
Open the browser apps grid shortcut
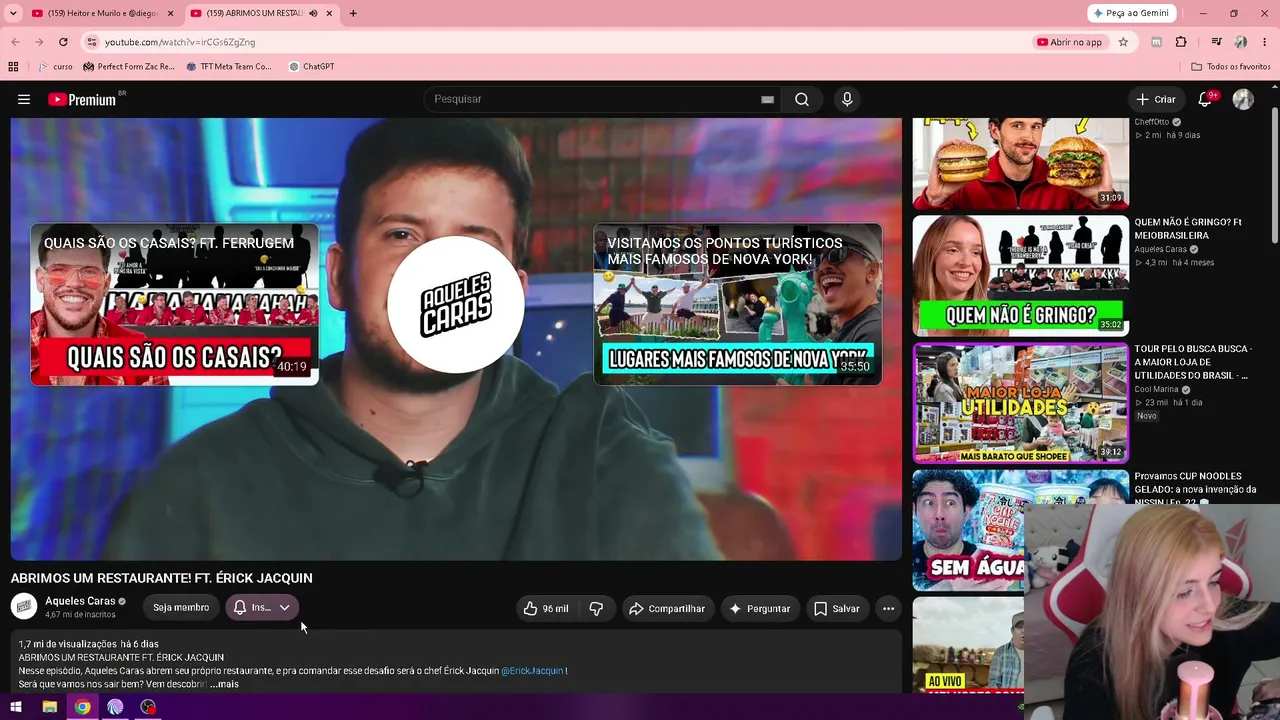13,67
